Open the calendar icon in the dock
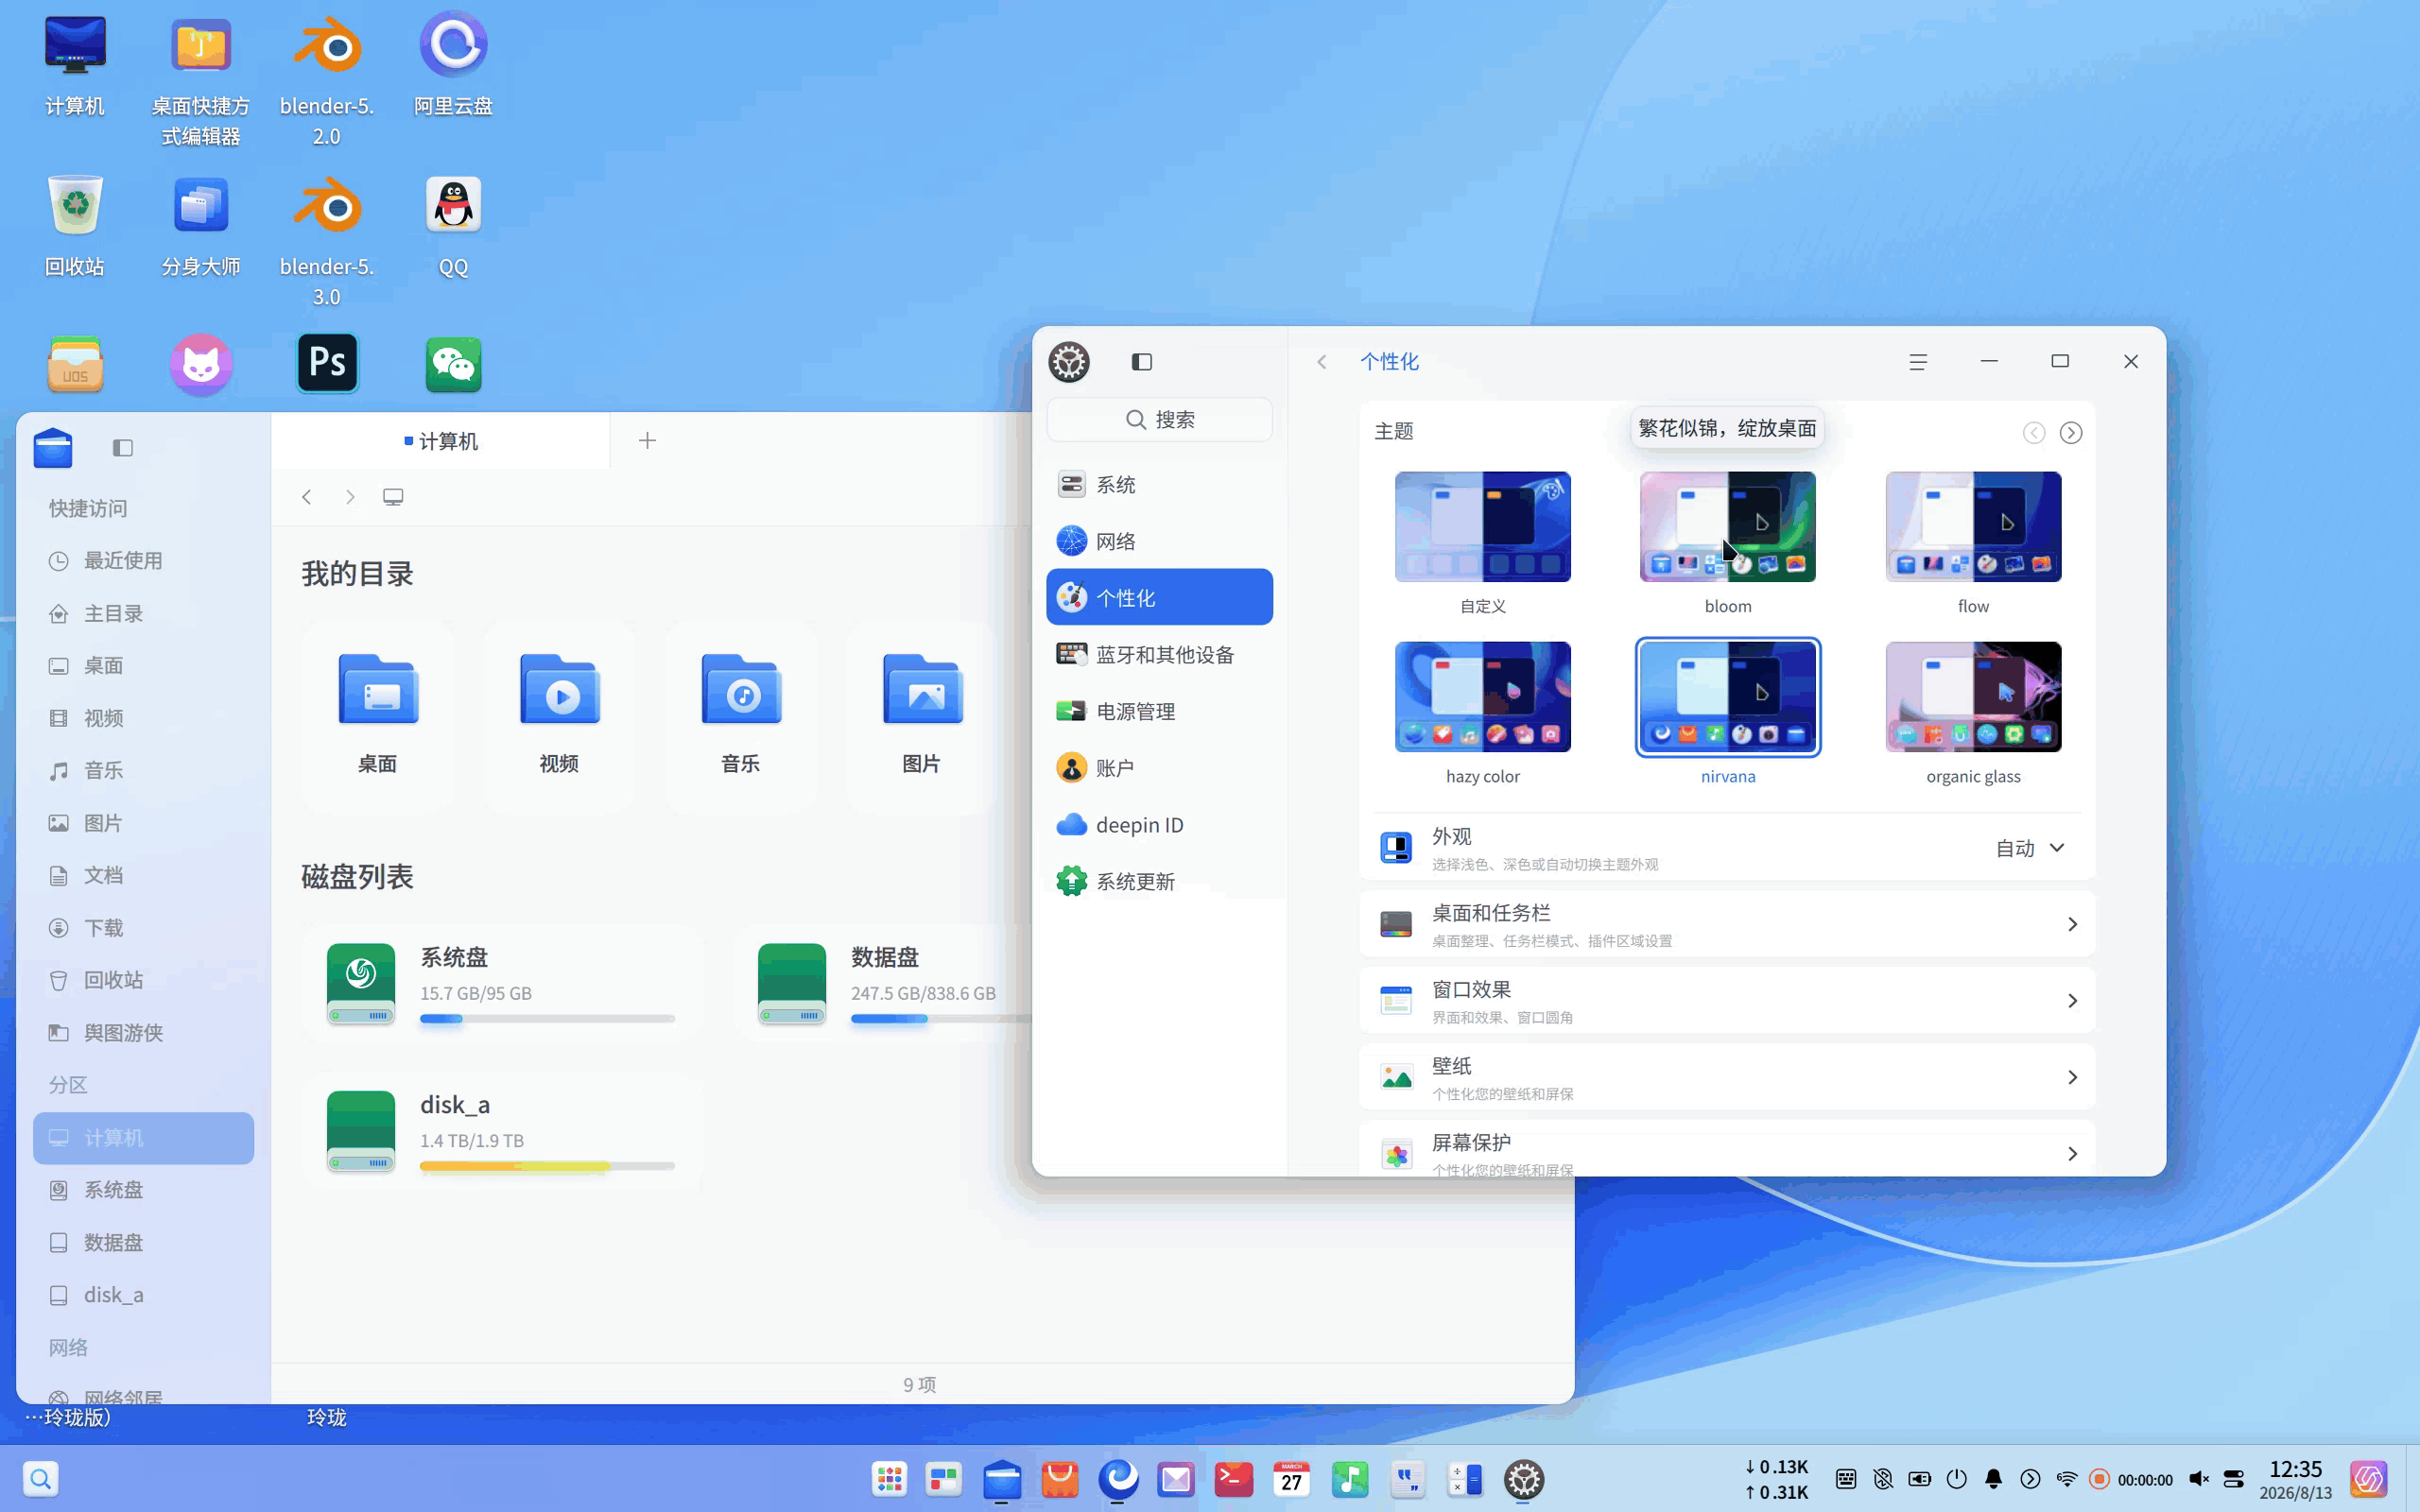The height and width of the screenshot is (1512, 2420). click(1291, 1479)
